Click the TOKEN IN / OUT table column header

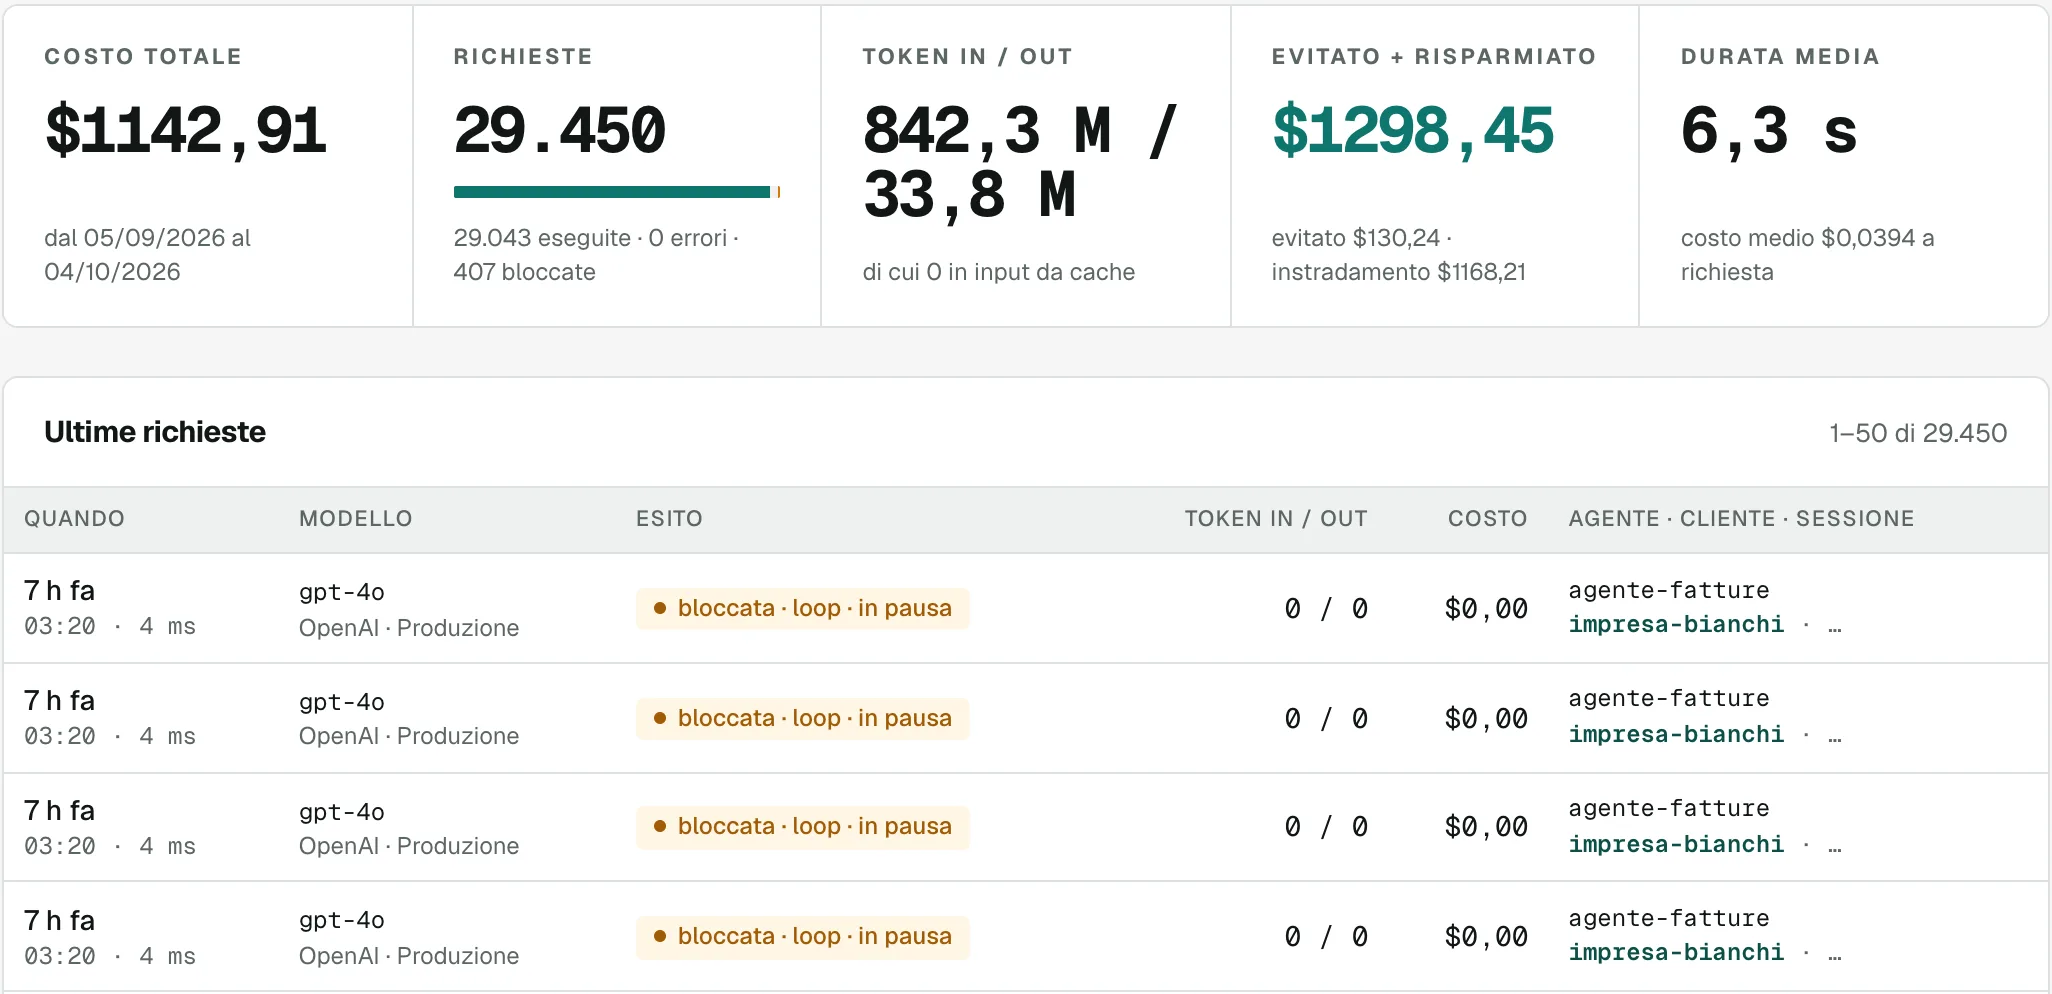(x=1276, y=518)
